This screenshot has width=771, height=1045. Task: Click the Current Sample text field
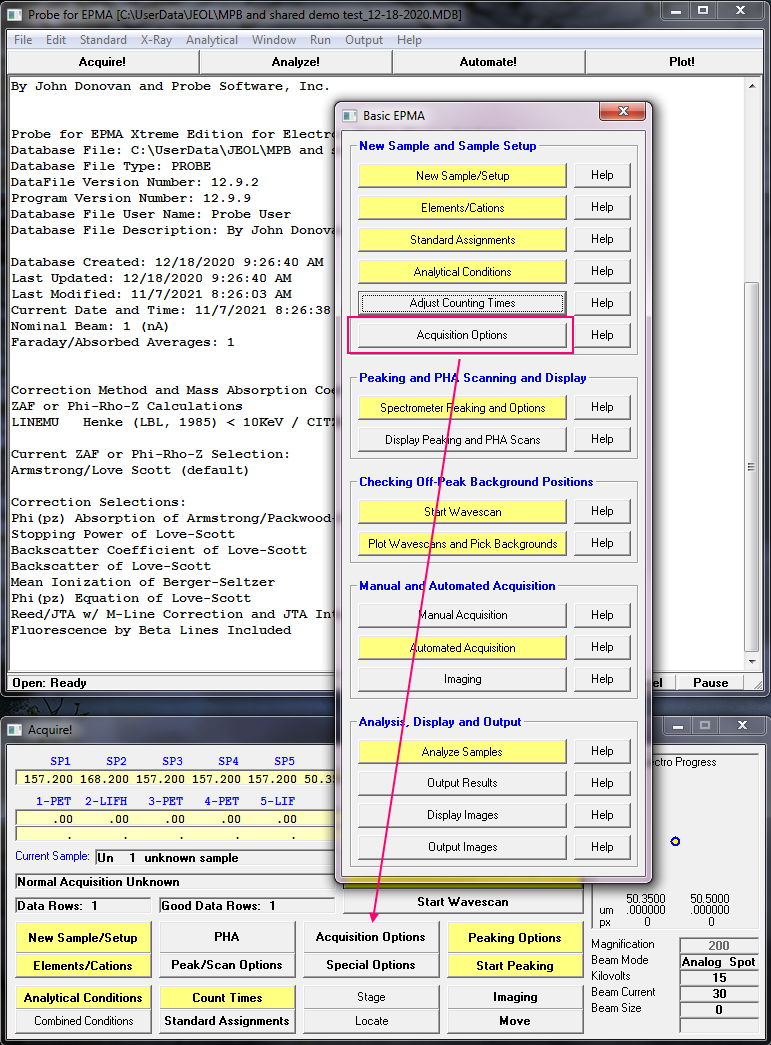tap(215, 858)
